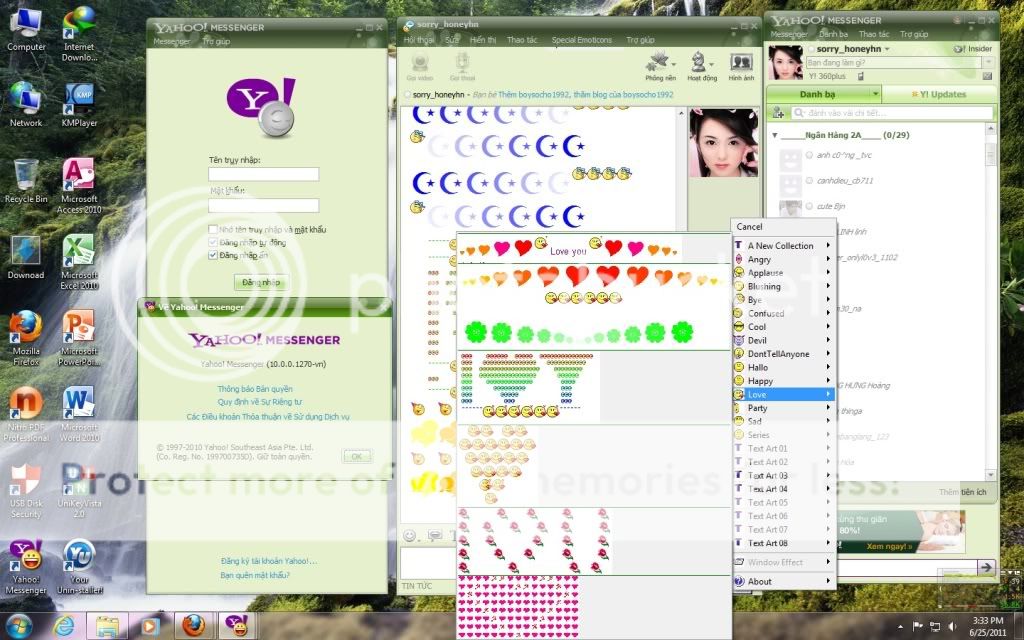Show hidden system tray icons arrow
Image resolution: width=1024 pixels, height=640 pixels.
pos(901,627)
